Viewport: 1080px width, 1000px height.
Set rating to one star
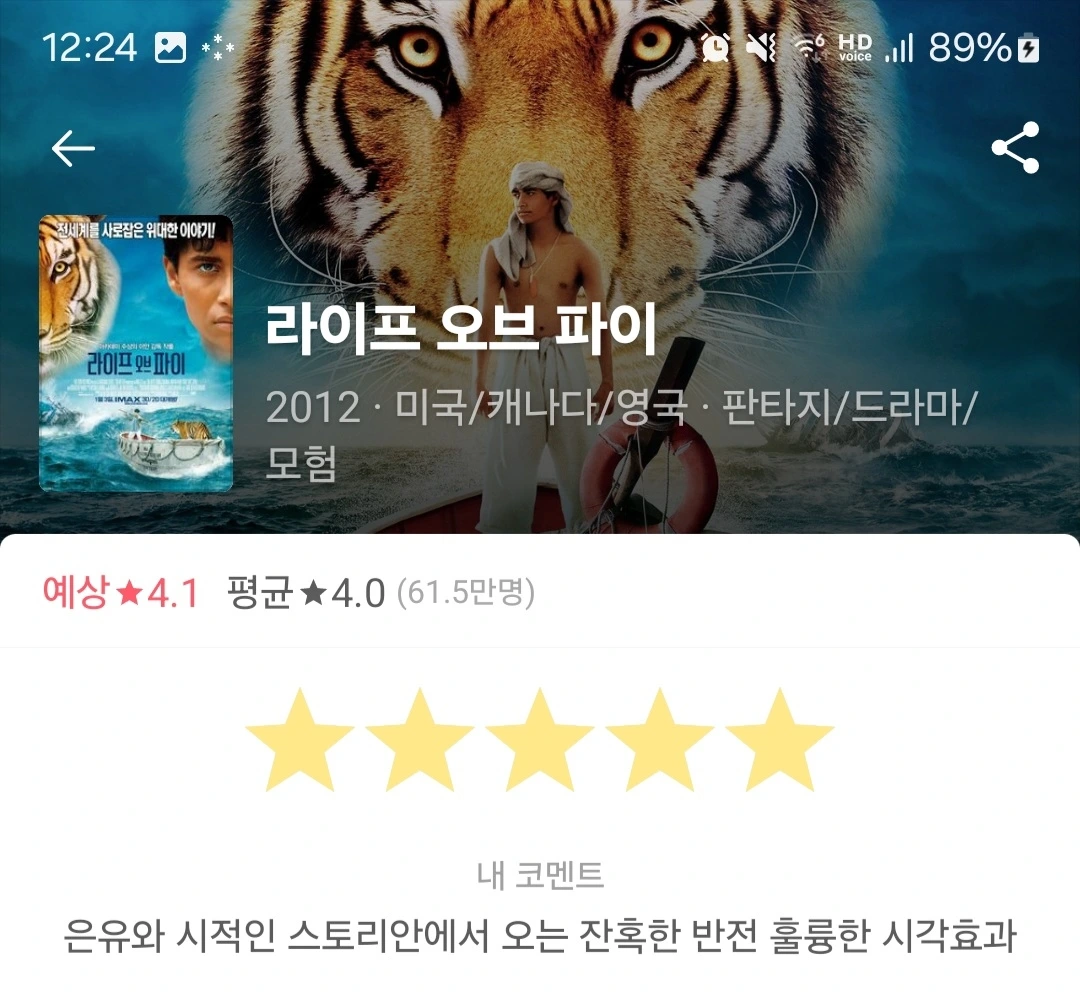coord(300,740)
